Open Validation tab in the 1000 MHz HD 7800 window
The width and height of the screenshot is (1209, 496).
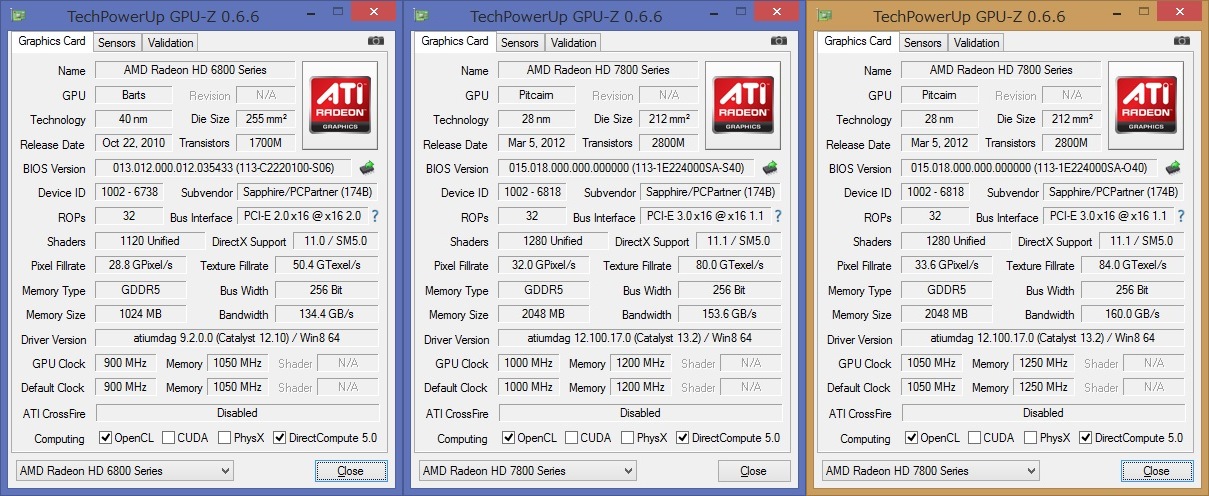click(574, 43)
